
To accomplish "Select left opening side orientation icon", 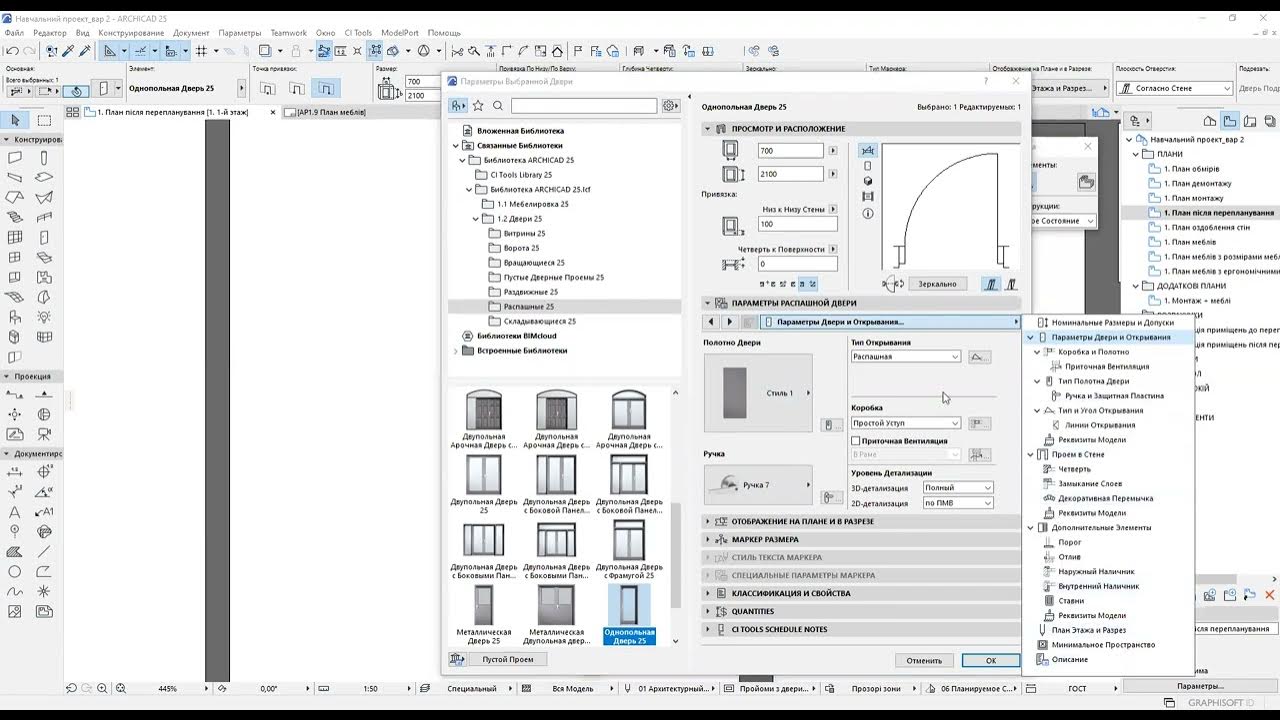I will (x=991, y=284).
